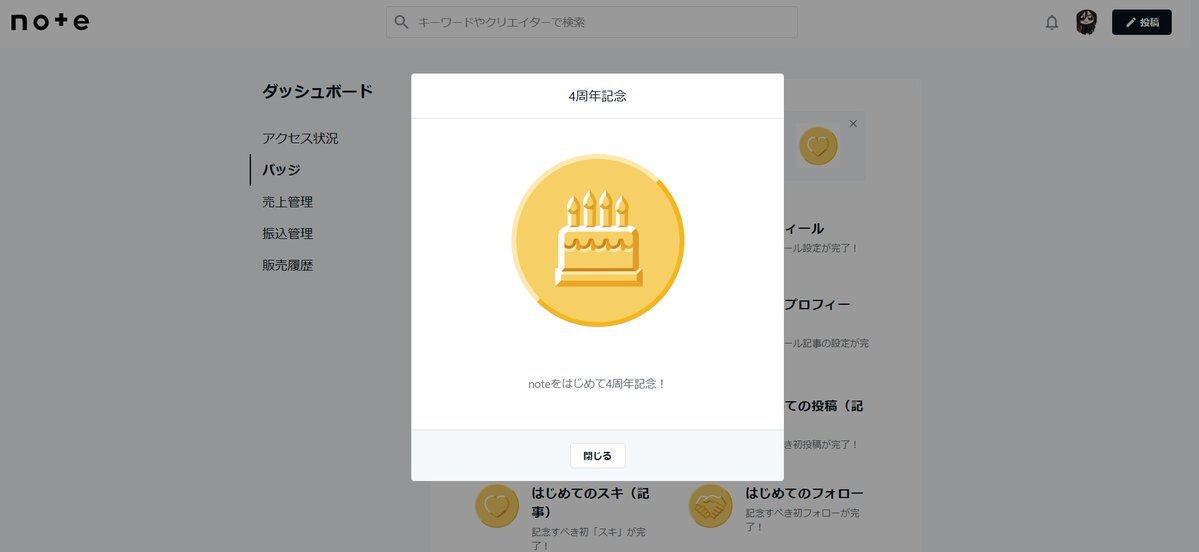Open the notifications bell
The height and width of the screenshot is (552, 1199).
tap(1052, 23)
